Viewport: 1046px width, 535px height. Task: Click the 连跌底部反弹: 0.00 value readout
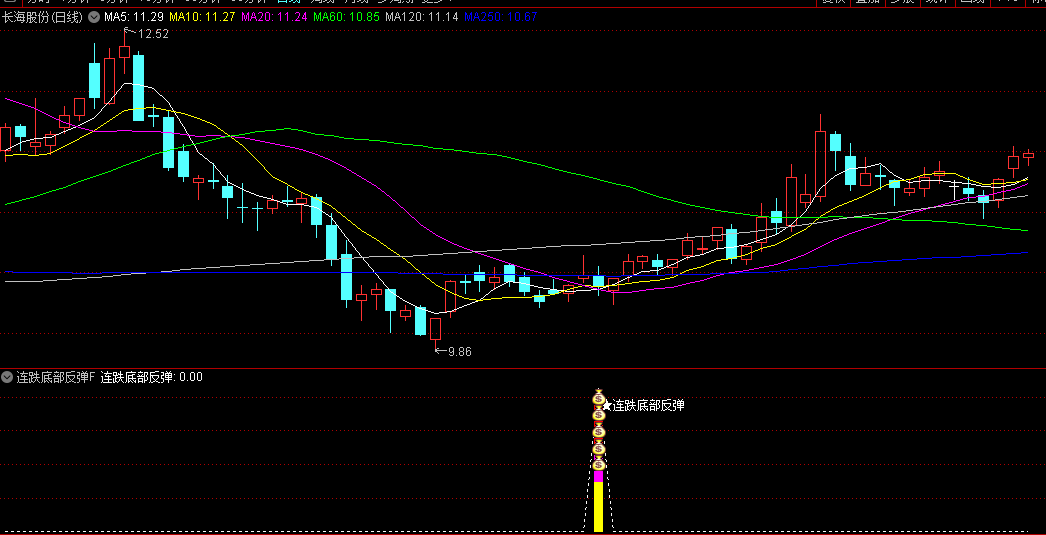coord(151,378)
